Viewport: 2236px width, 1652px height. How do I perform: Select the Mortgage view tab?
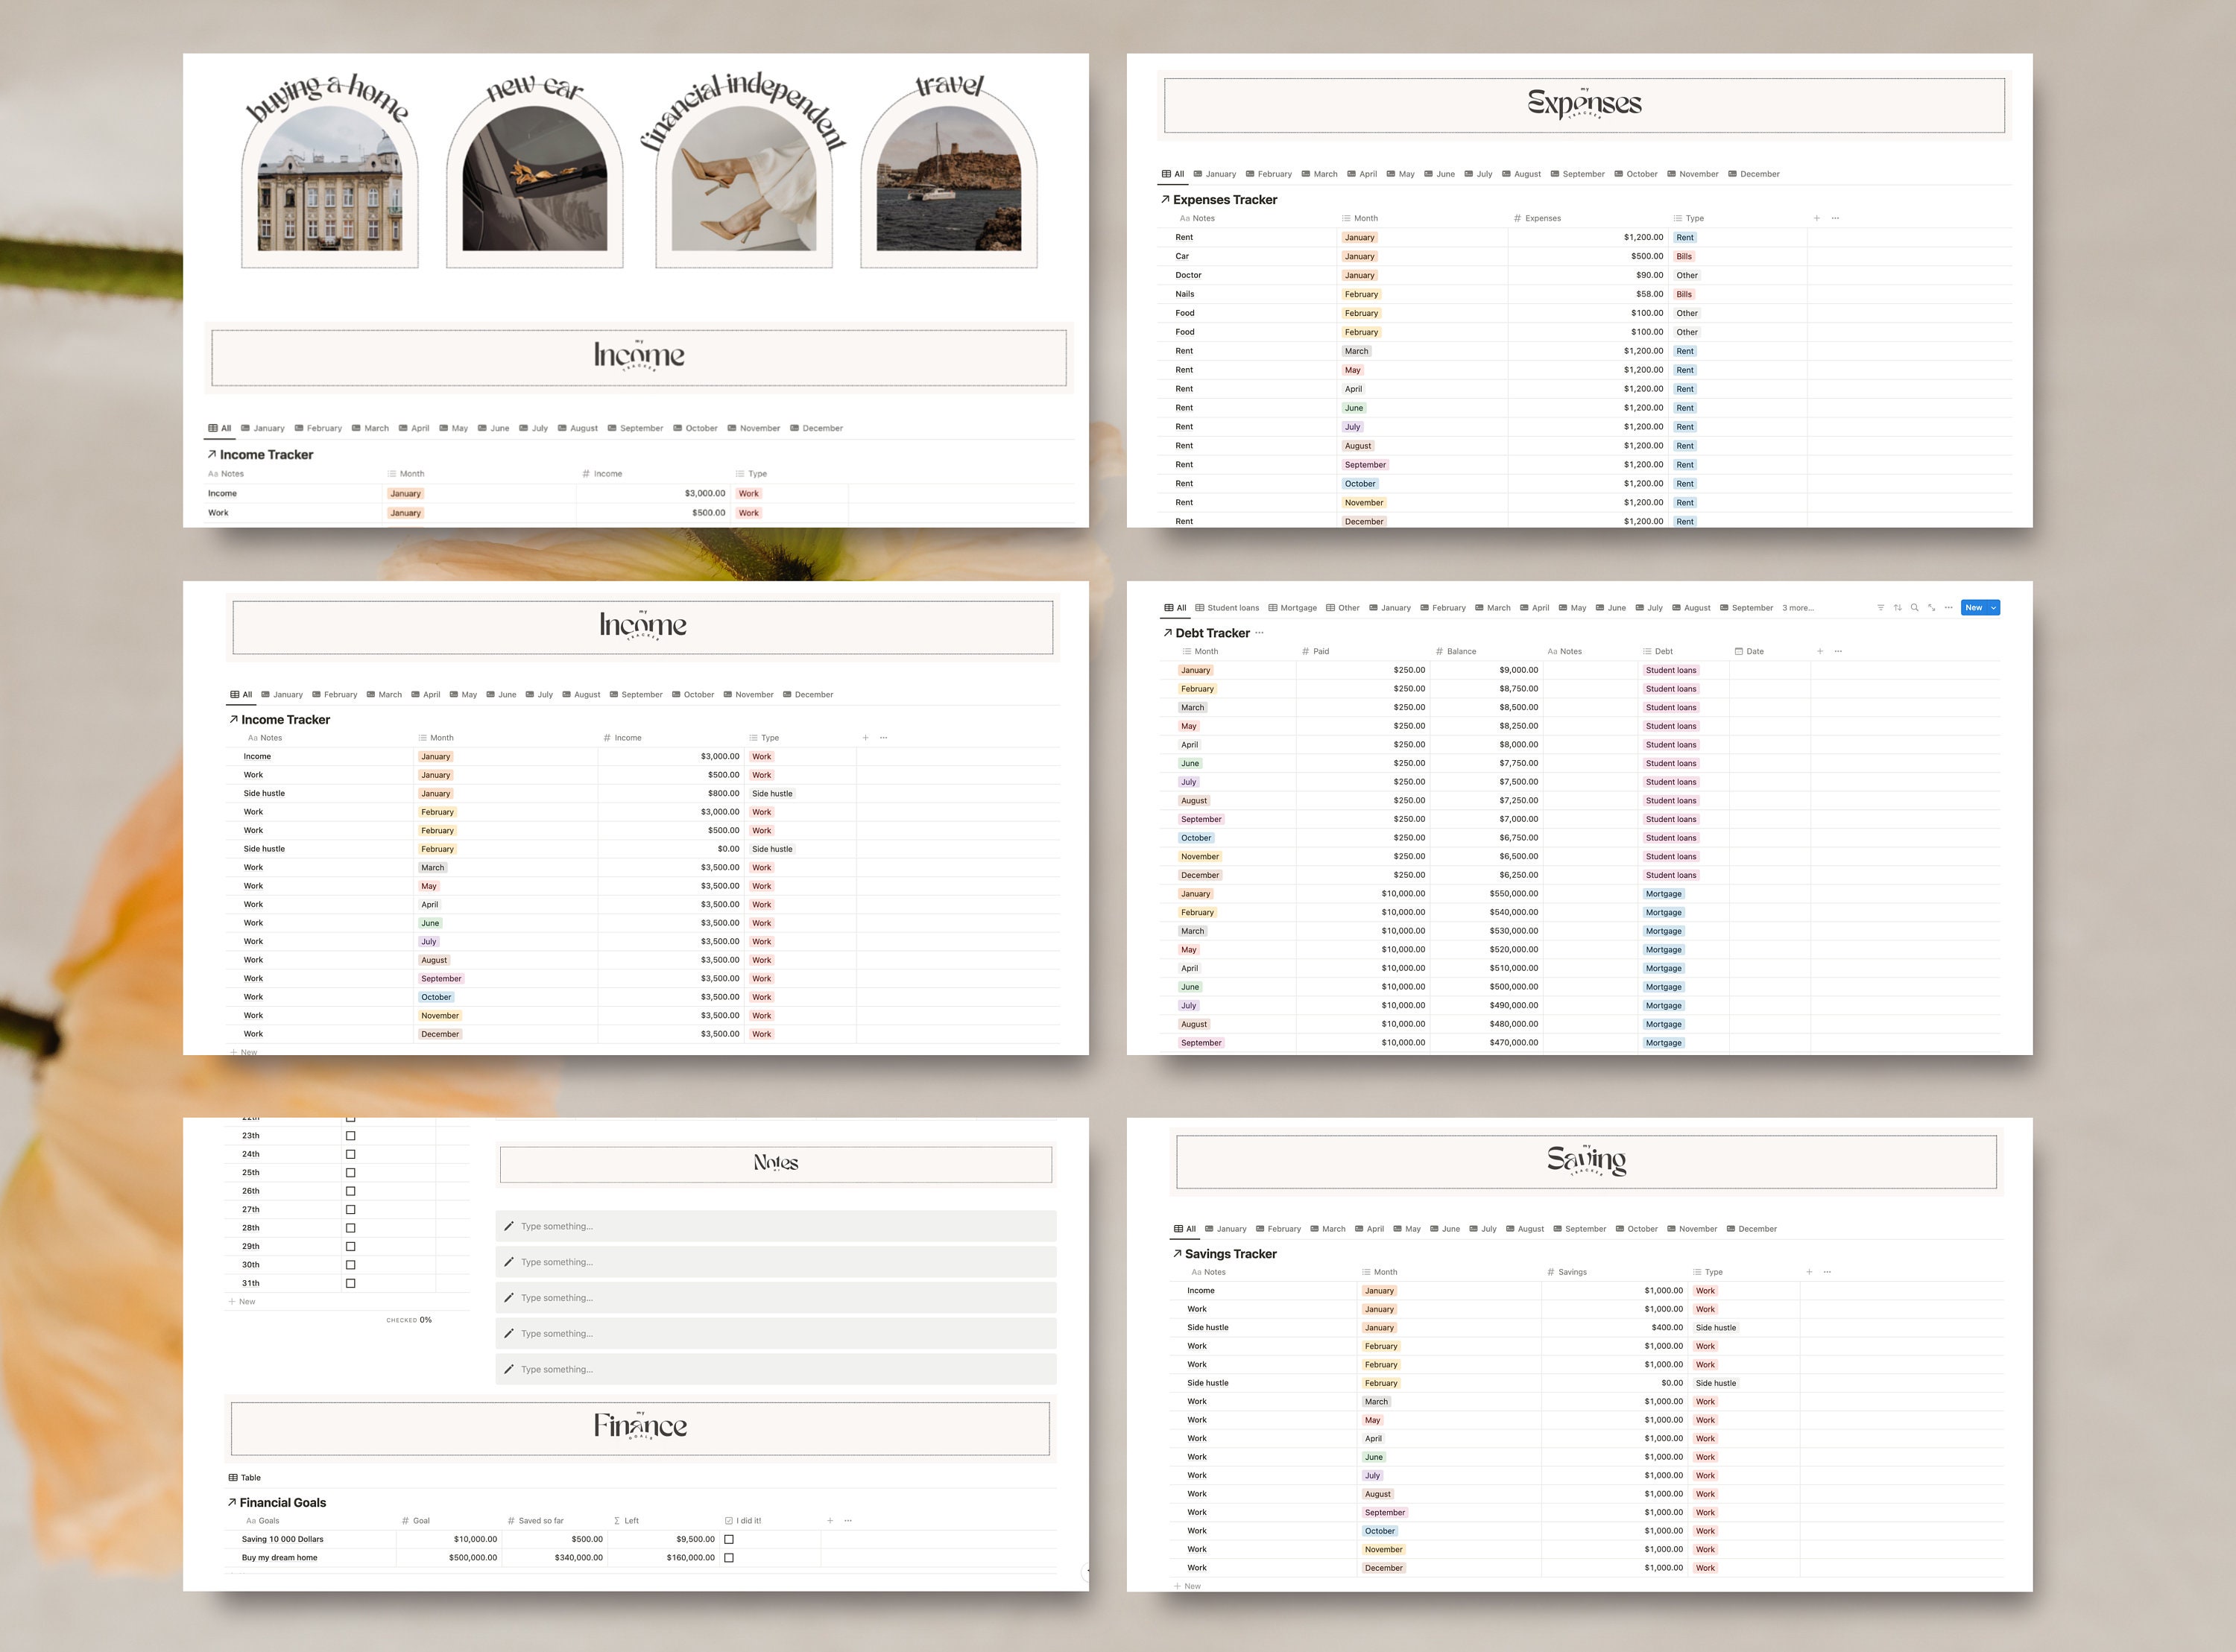tap(1293, 608)
